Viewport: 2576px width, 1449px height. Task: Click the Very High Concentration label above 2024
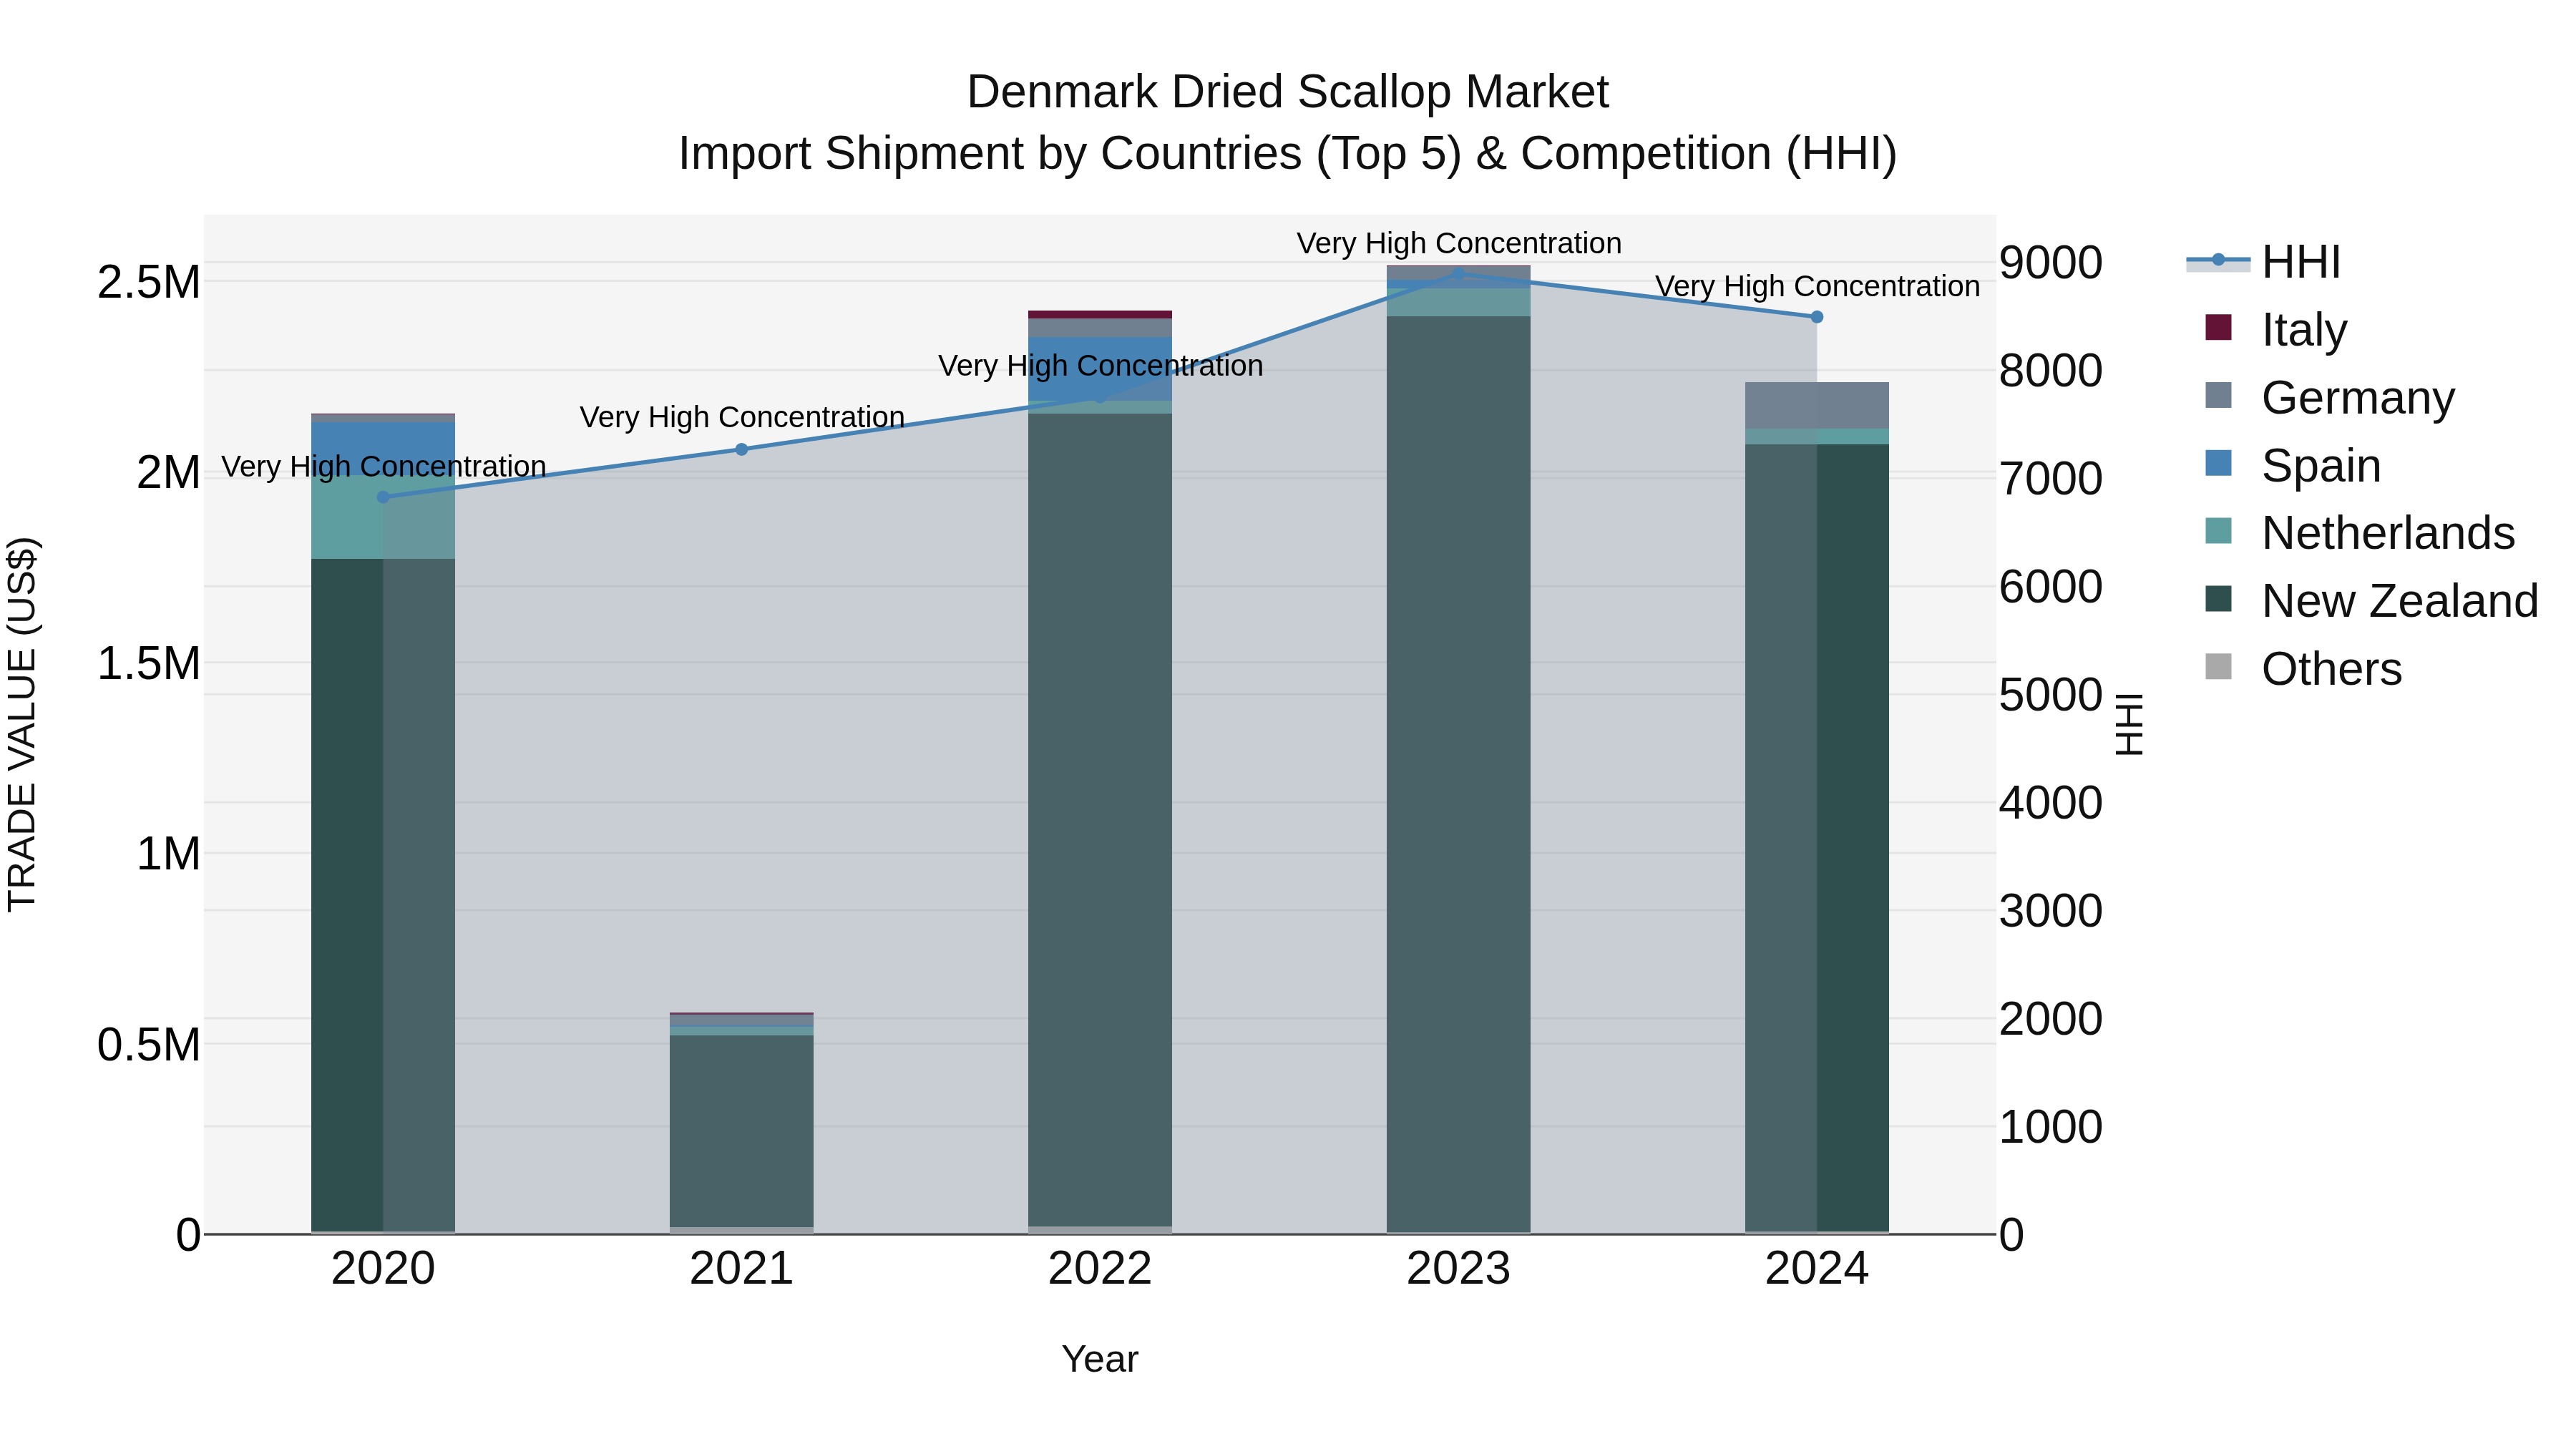(x=1817, y=286)
